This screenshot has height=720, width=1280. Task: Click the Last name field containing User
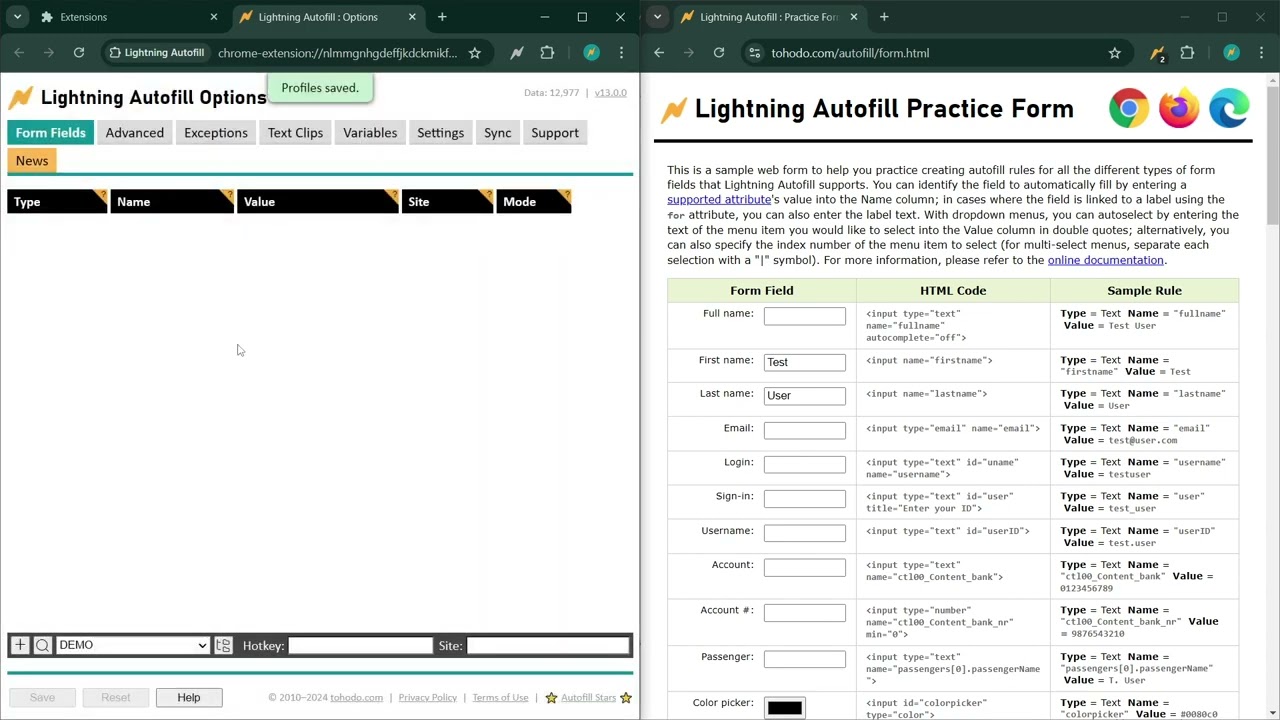(805, 396)
